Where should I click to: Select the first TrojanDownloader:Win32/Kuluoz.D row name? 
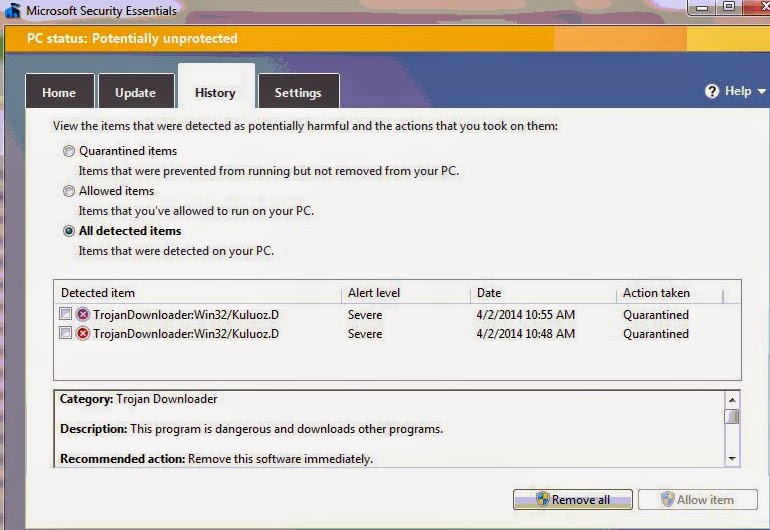tap(186, 314)
